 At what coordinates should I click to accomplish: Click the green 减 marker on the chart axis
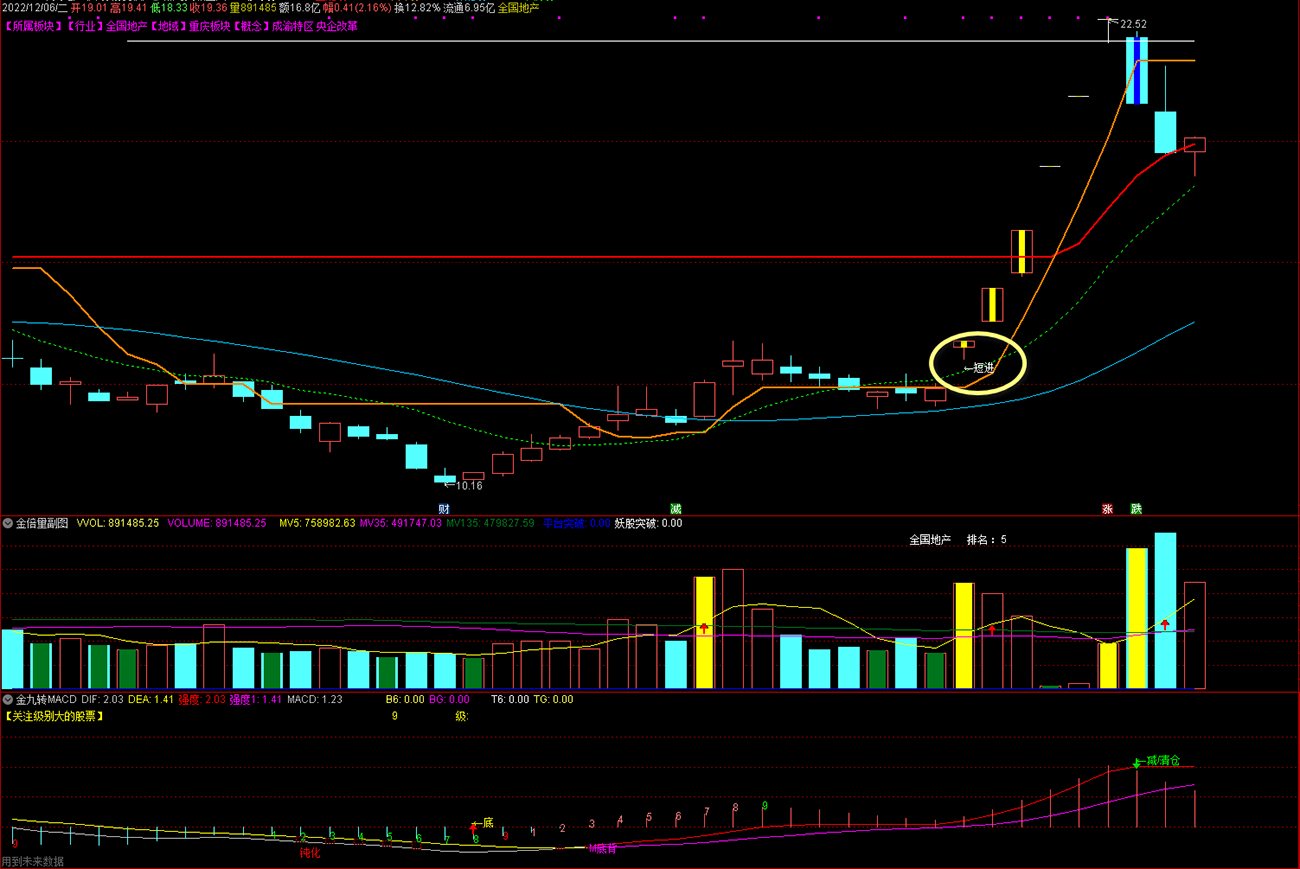676,509
